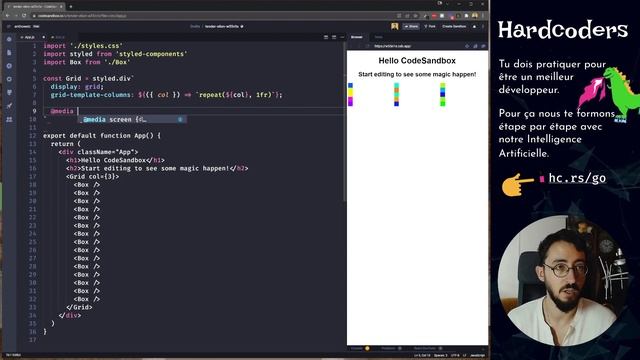Click the Share button
The height and width of the screenshot is (360, 640).
point(411,27)
